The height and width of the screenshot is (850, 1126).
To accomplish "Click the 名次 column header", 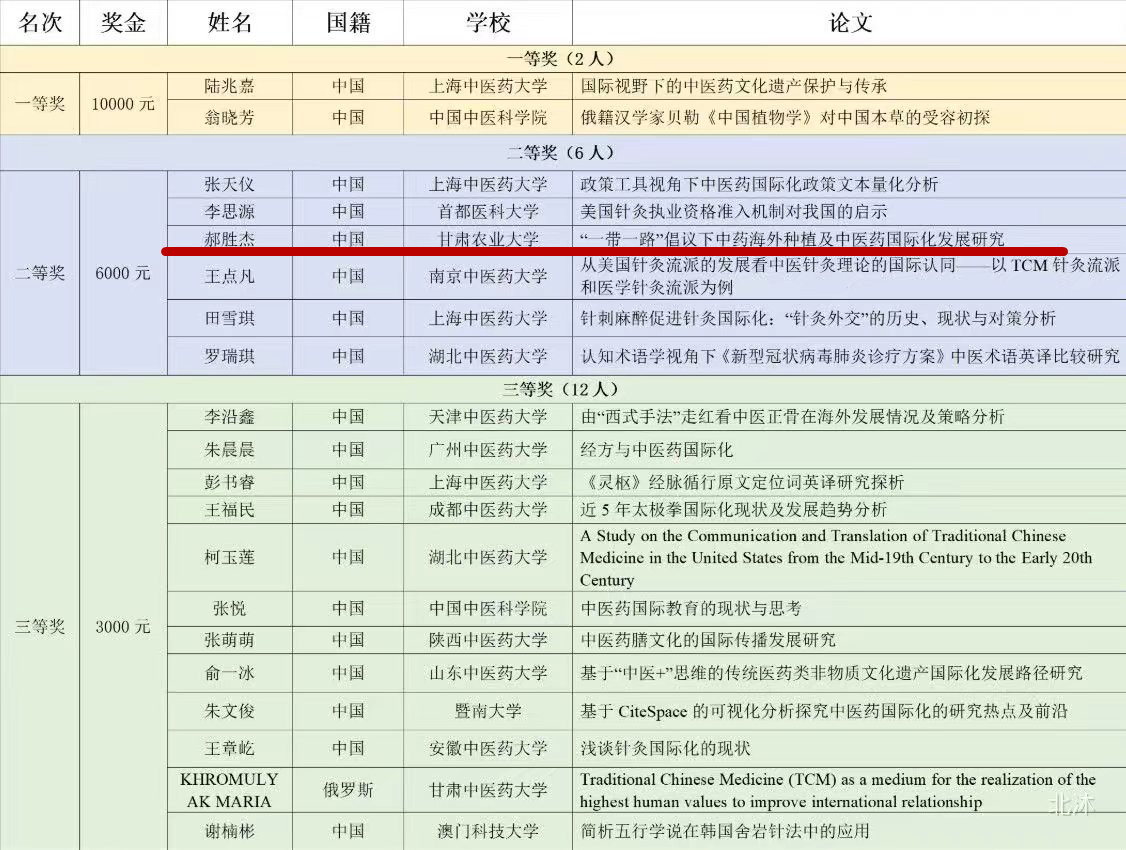I will (40, 23).
